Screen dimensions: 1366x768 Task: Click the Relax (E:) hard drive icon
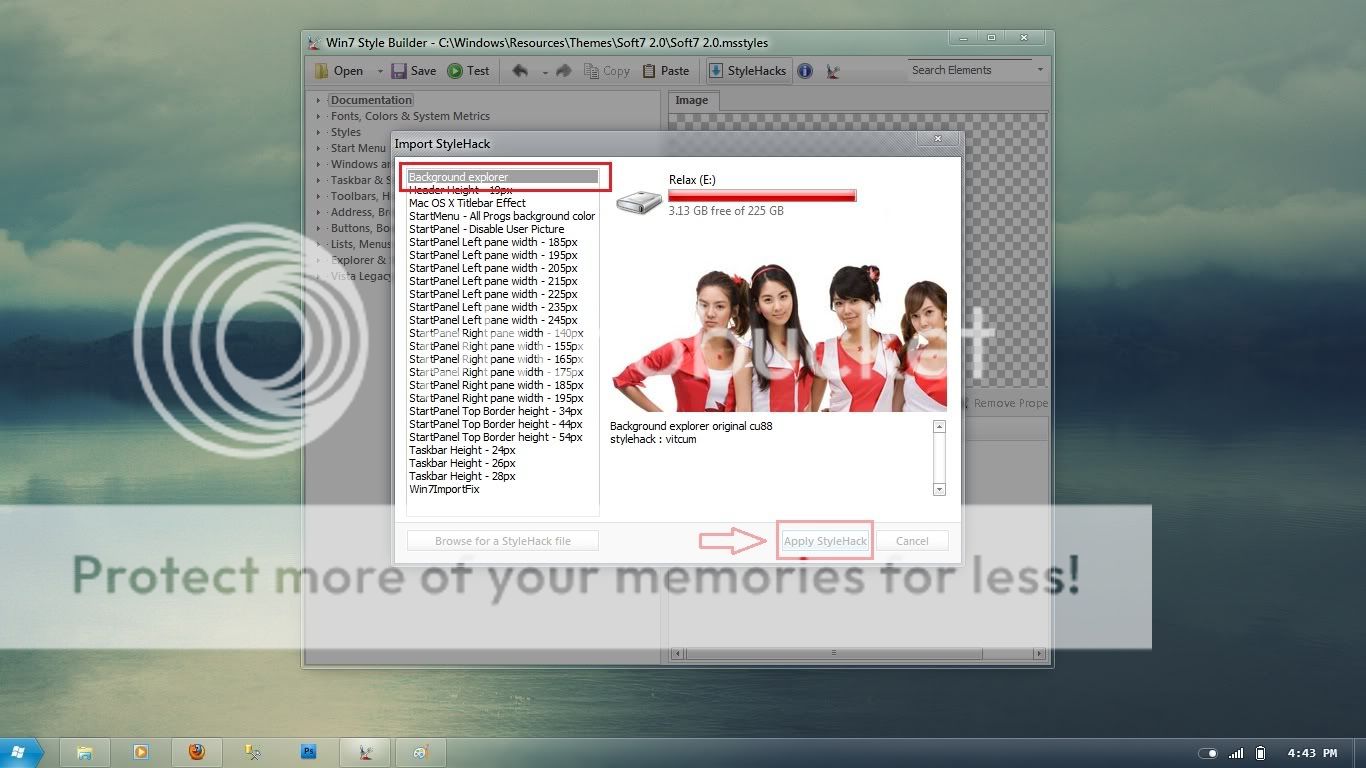(639, 201)
